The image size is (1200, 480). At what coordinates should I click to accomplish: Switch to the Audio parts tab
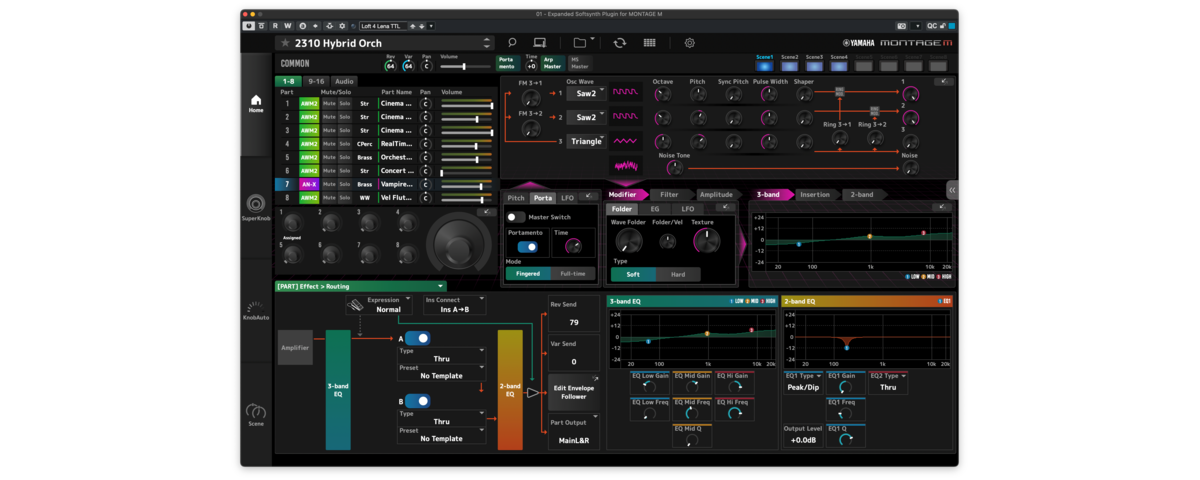(x=344, y=81)
